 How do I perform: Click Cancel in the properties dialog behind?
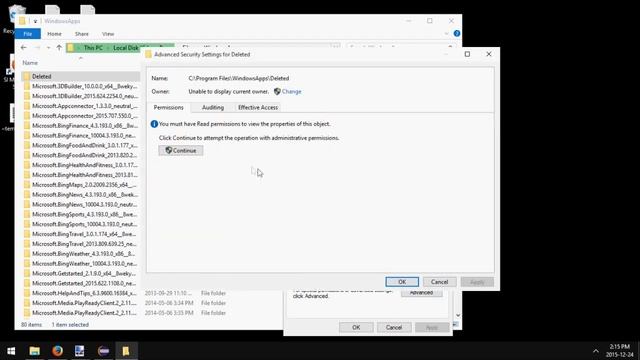pos(393,327)
